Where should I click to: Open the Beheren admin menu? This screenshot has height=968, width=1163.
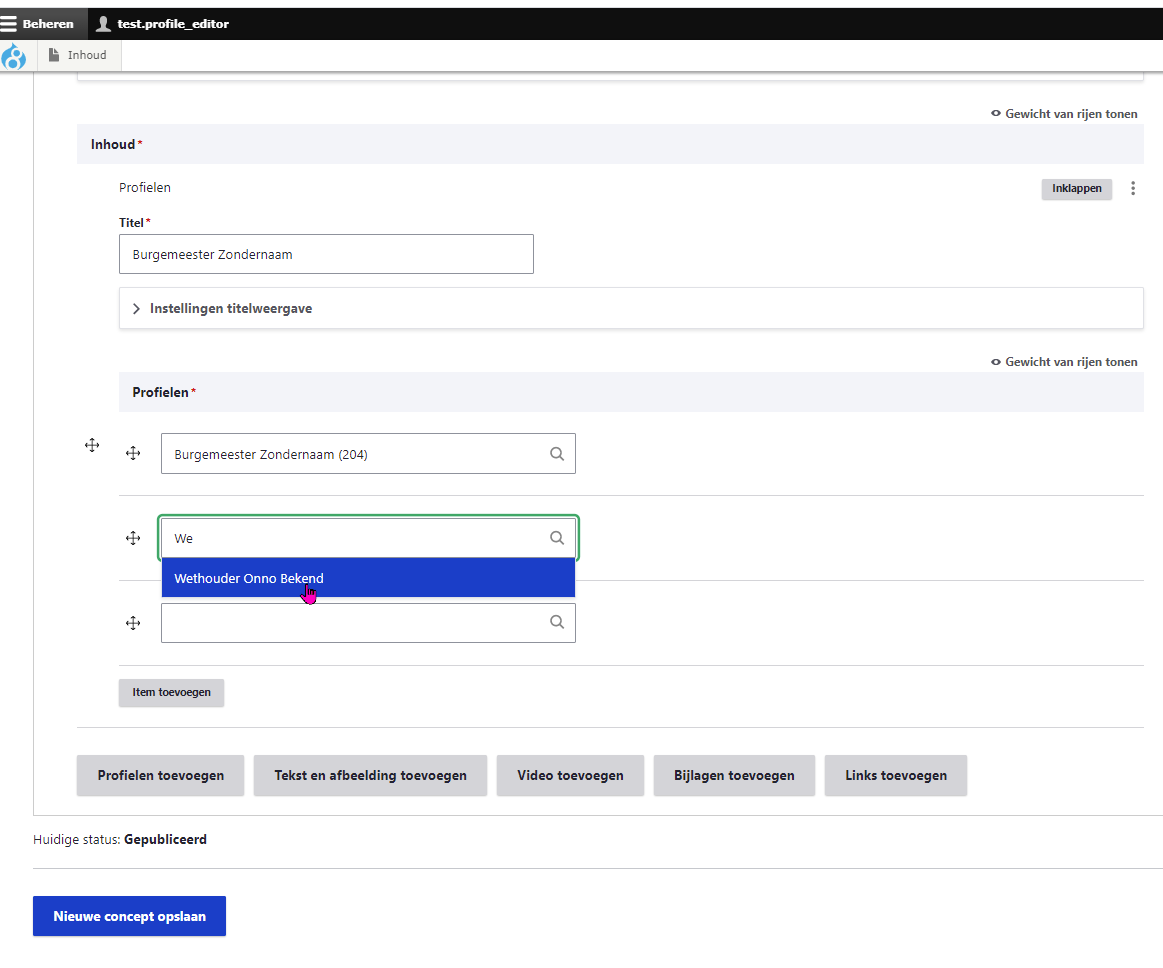[x=38, y=23]
